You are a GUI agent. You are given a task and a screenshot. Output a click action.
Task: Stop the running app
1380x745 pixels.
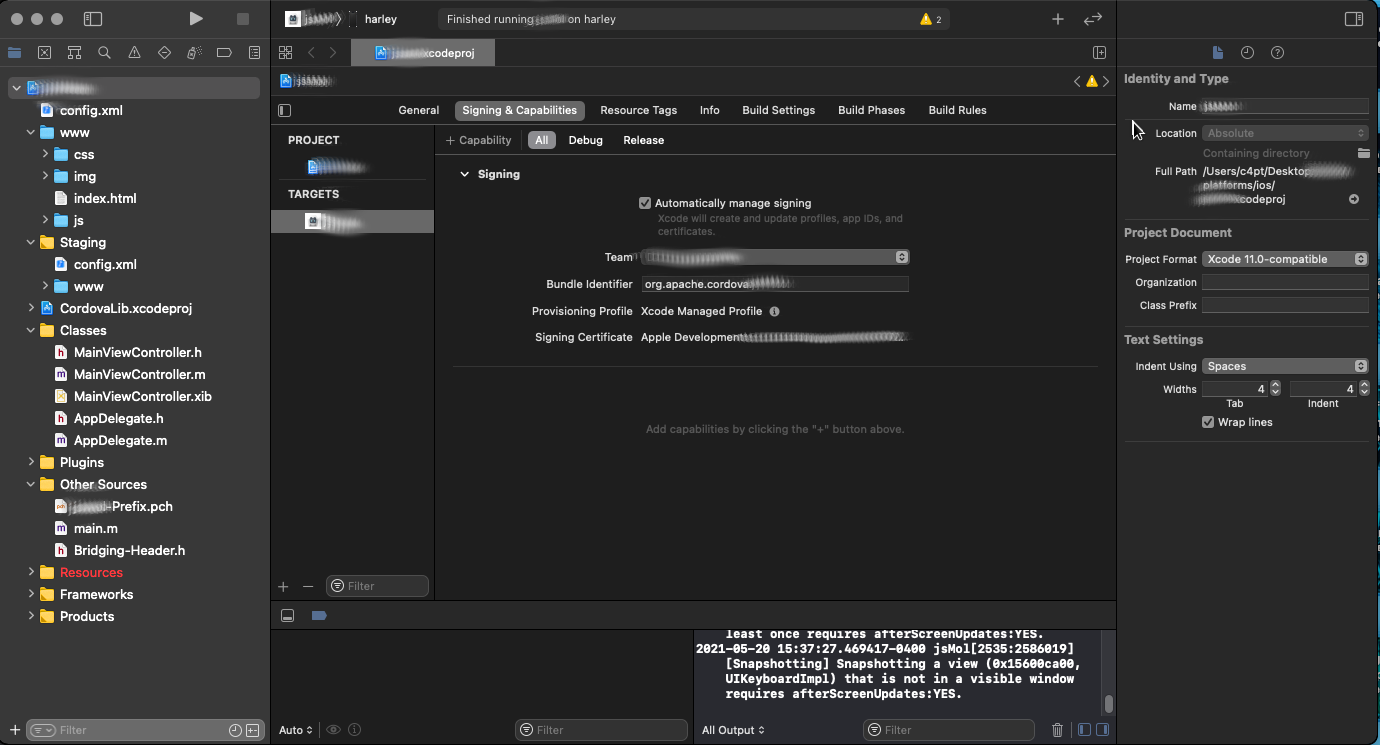pos(243,19)
